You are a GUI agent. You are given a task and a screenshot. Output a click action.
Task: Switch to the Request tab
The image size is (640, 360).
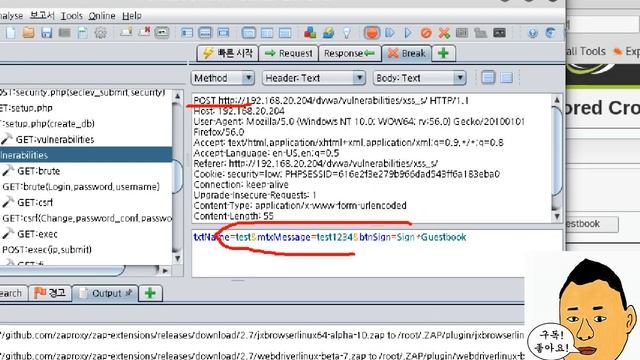pyautogui.click(x=289, y=53)
